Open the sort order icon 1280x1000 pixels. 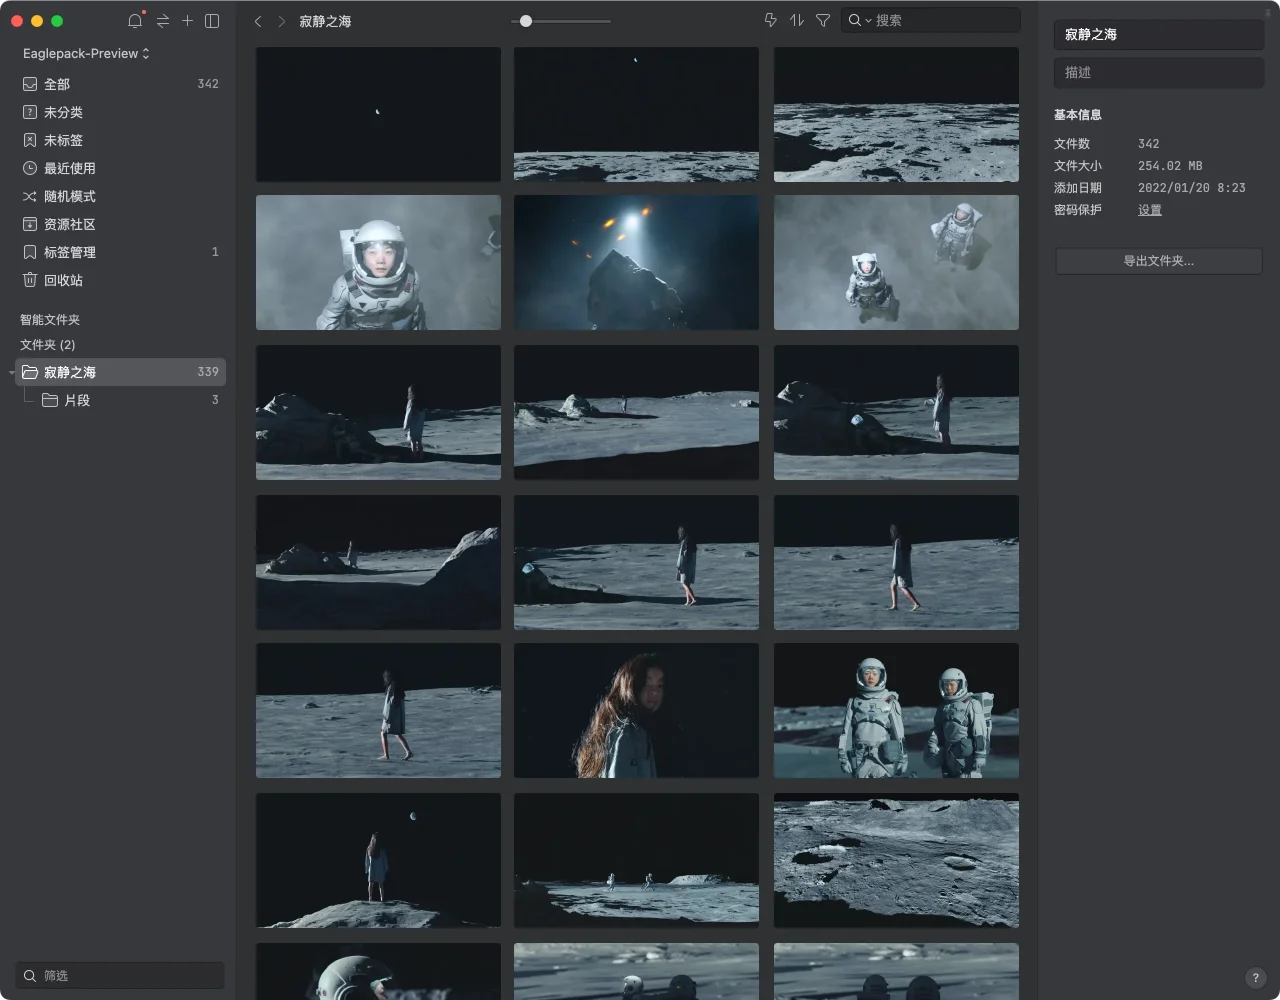point(797,20)
